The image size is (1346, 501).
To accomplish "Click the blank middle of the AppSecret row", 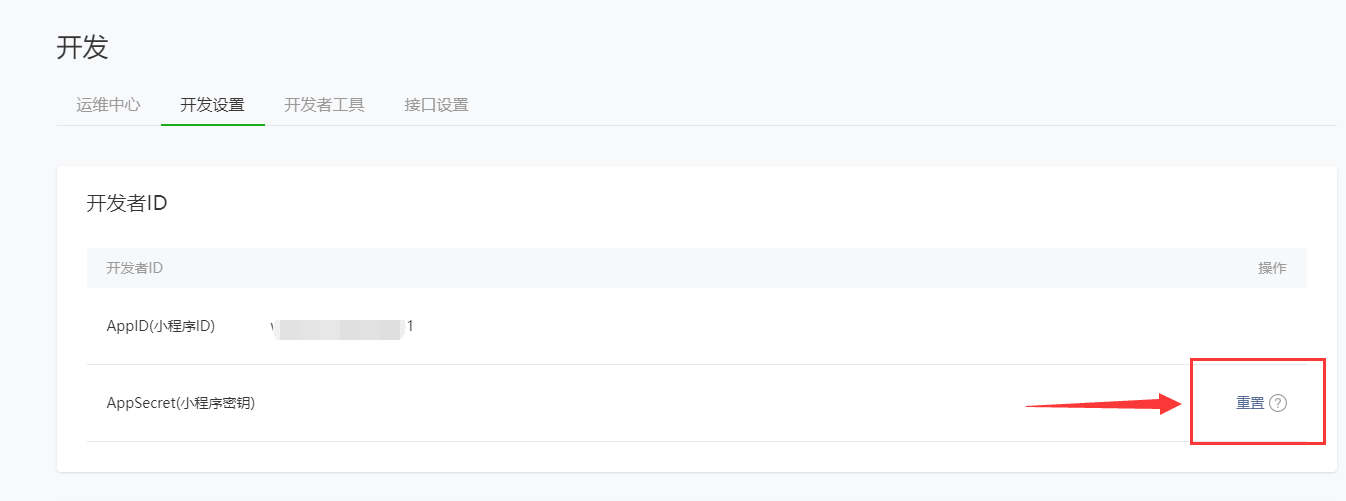I will pos(640,403).
